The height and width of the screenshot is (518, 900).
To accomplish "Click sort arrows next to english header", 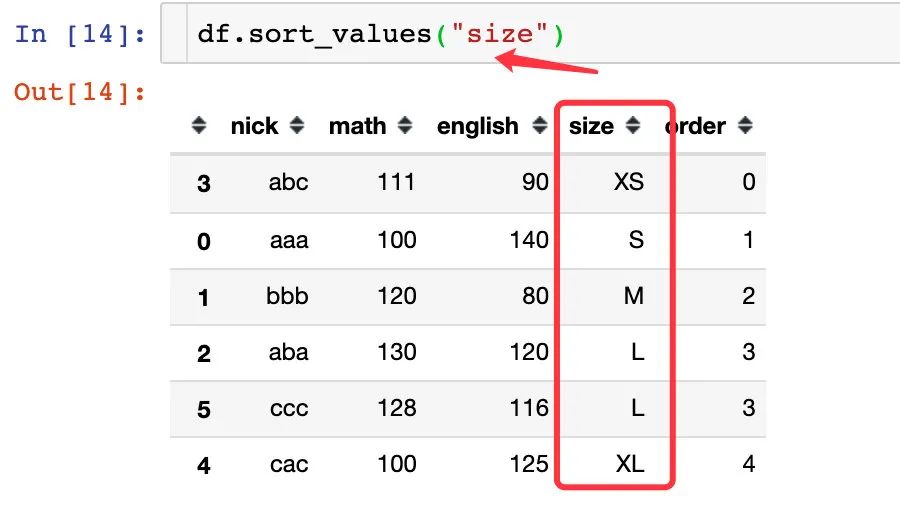I will pyautogui.click(x=540, y=125).
